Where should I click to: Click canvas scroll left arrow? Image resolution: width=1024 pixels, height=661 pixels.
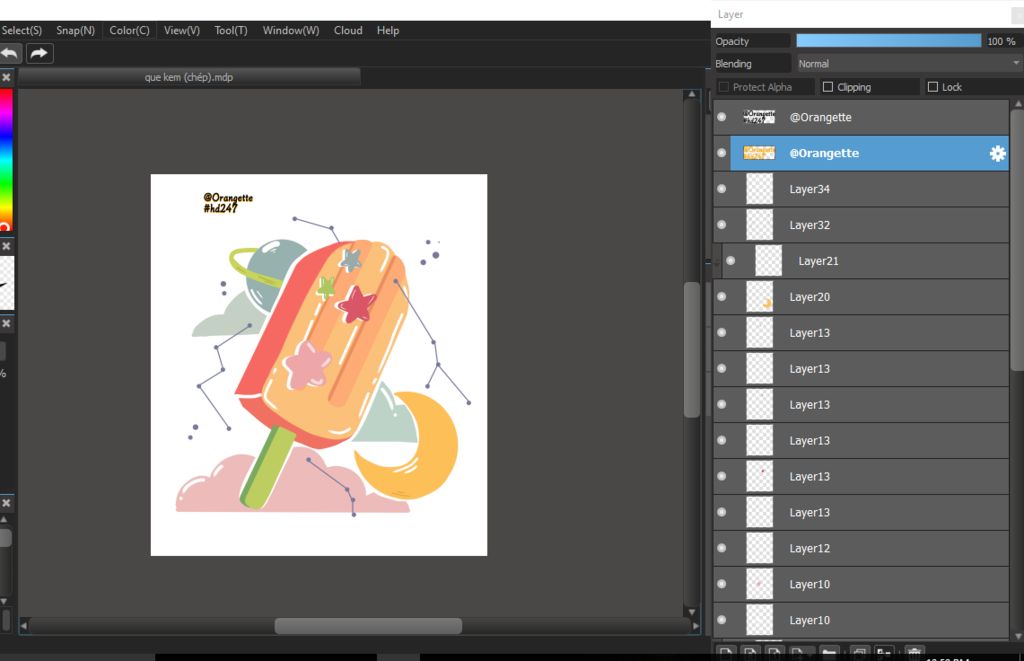[x=24, y=626]
